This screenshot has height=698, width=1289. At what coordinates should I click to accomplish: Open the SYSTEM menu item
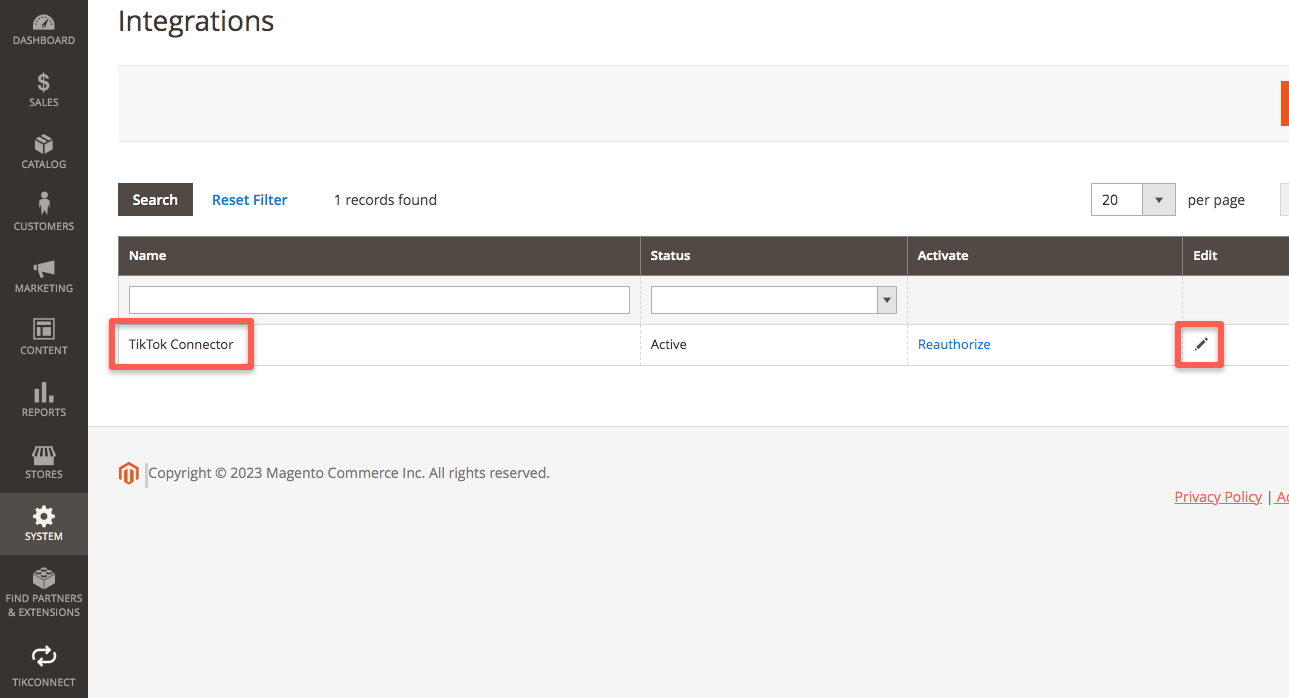click(44, 524)
